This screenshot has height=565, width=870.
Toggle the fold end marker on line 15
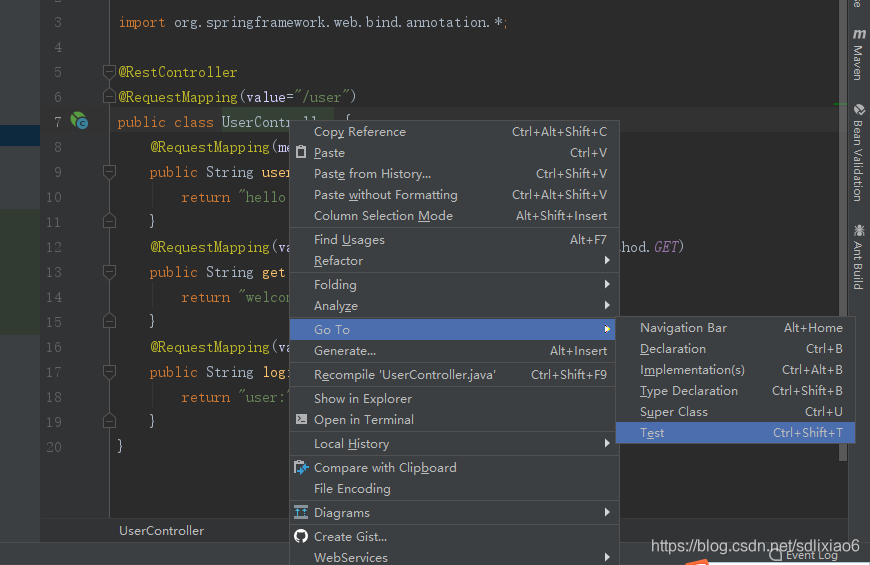pos(109,321)
